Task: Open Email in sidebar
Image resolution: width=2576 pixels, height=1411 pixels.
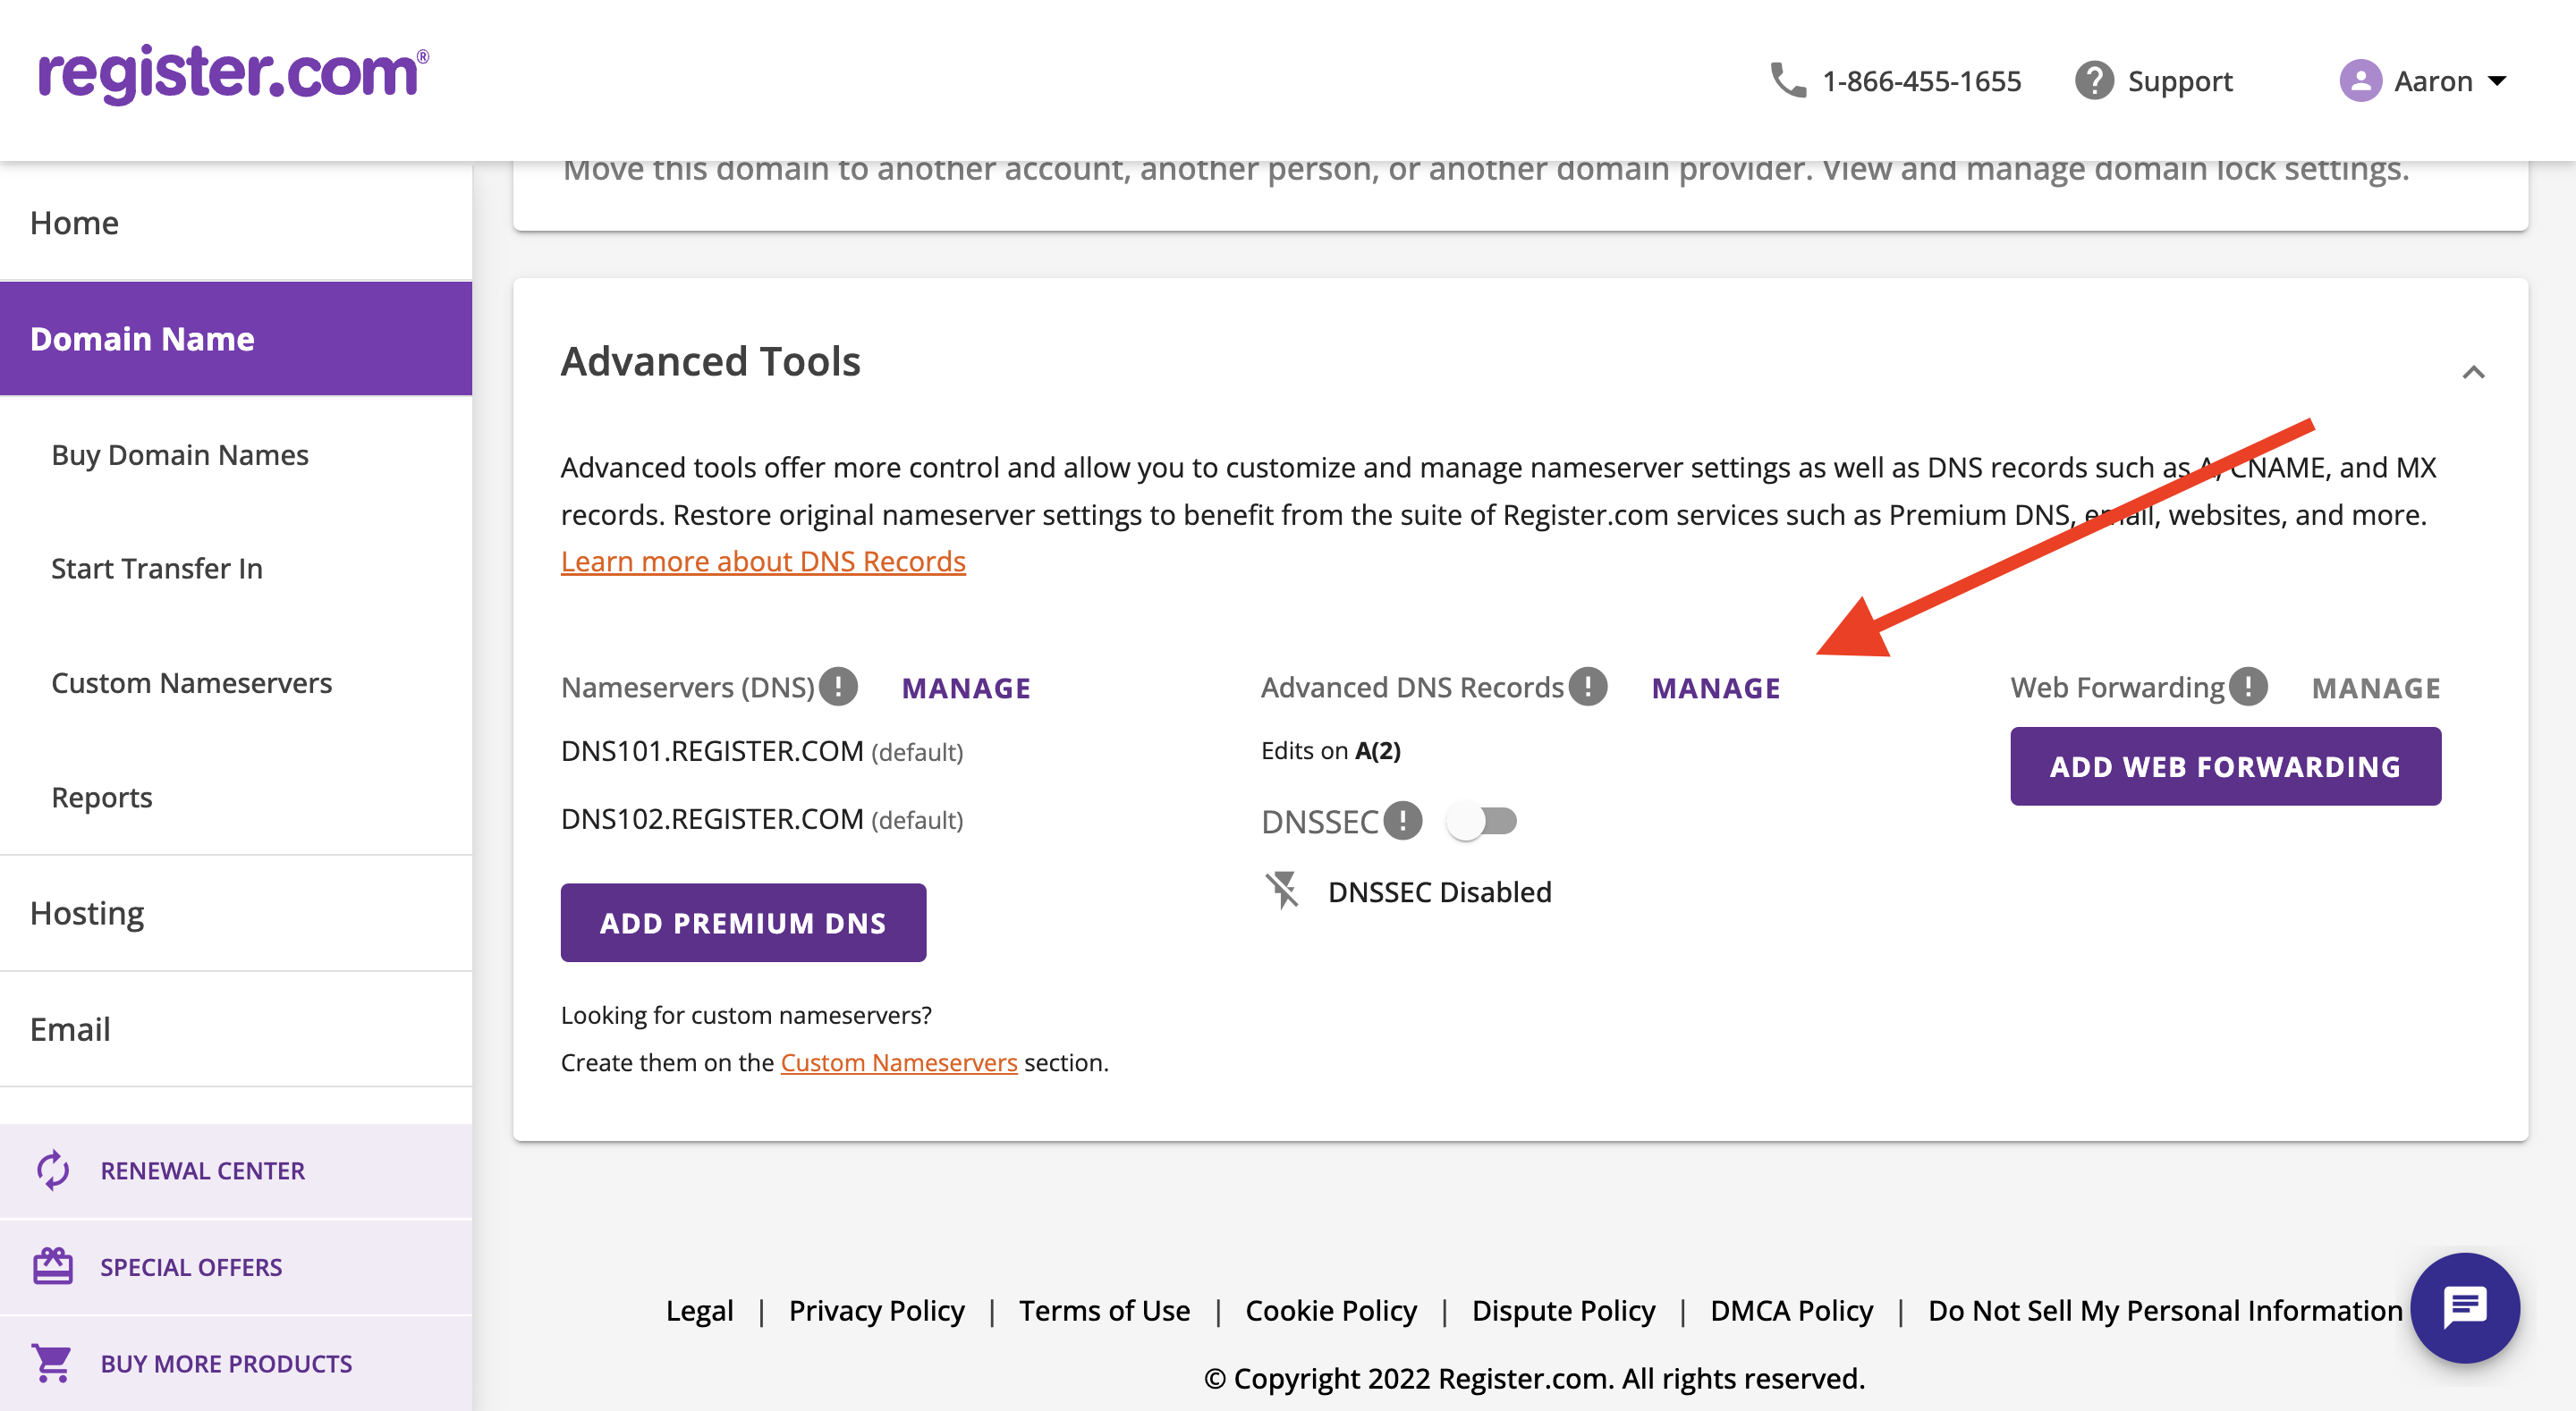Action: click(x=236, y=1029)
